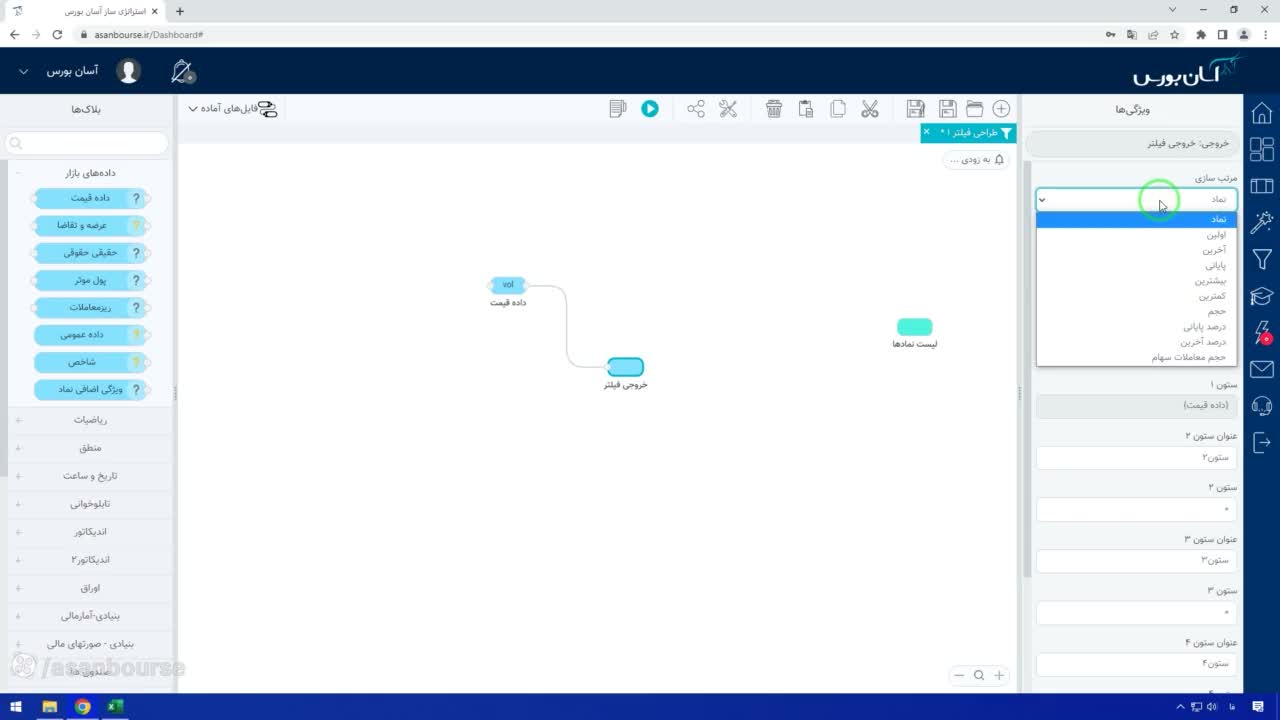Click the 'خروجی فیلتر' node on the canvas
Viewport: 1280px width, 720px height.
[625, 367]
